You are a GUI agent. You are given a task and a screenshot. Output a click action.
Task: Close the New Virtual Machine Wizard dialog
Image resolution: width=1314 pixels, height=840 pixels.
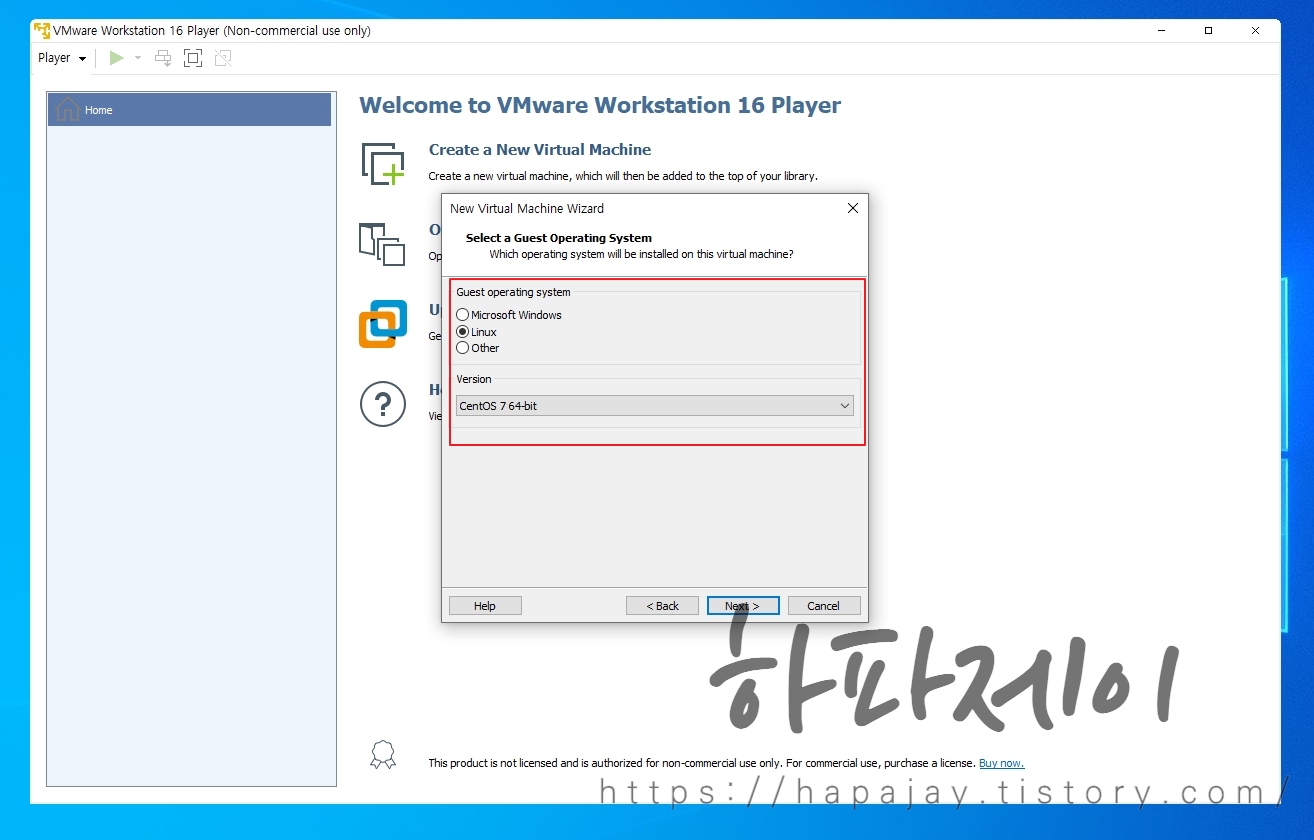tap(853, 208)
